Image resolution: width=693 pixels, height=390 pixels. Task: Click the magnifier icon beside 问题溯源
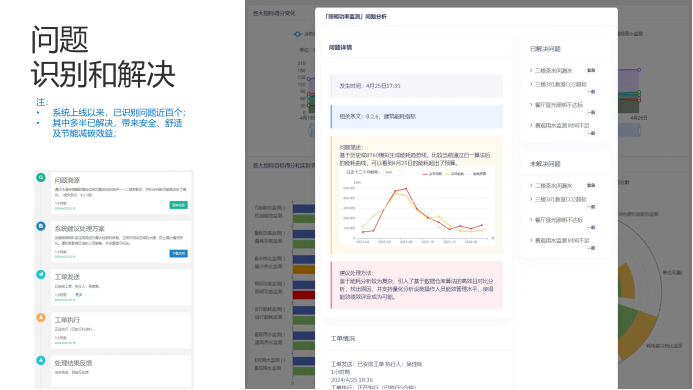click(x=41, y=177)
